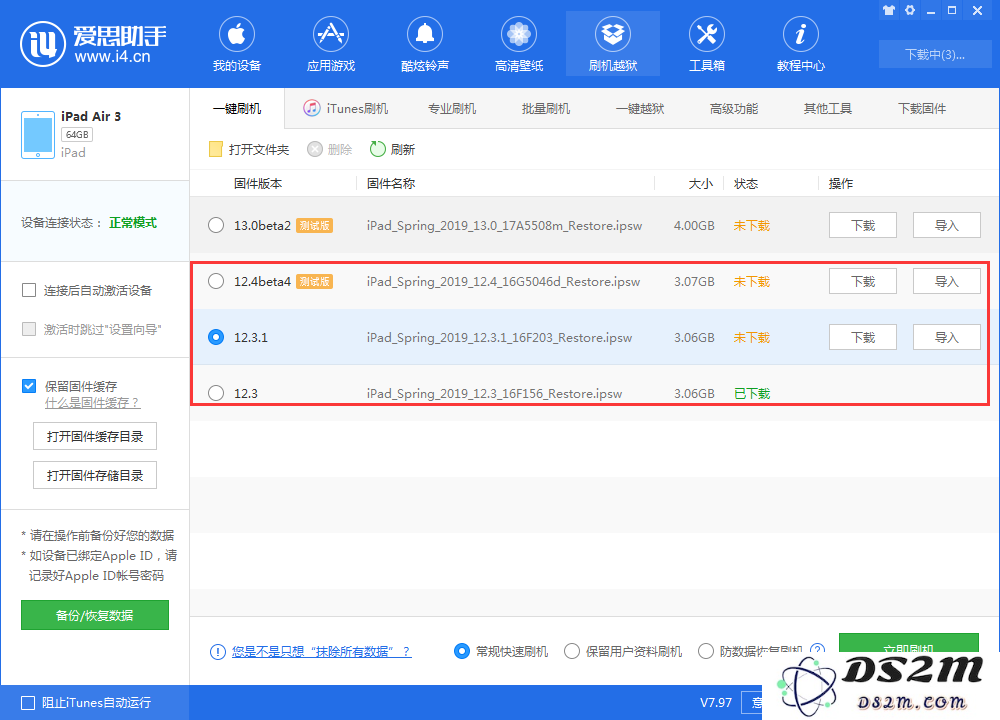This screenshot has height=720, width=1000.
Task: Open 教程中心 tutorial center
Action: pos(800,43)
